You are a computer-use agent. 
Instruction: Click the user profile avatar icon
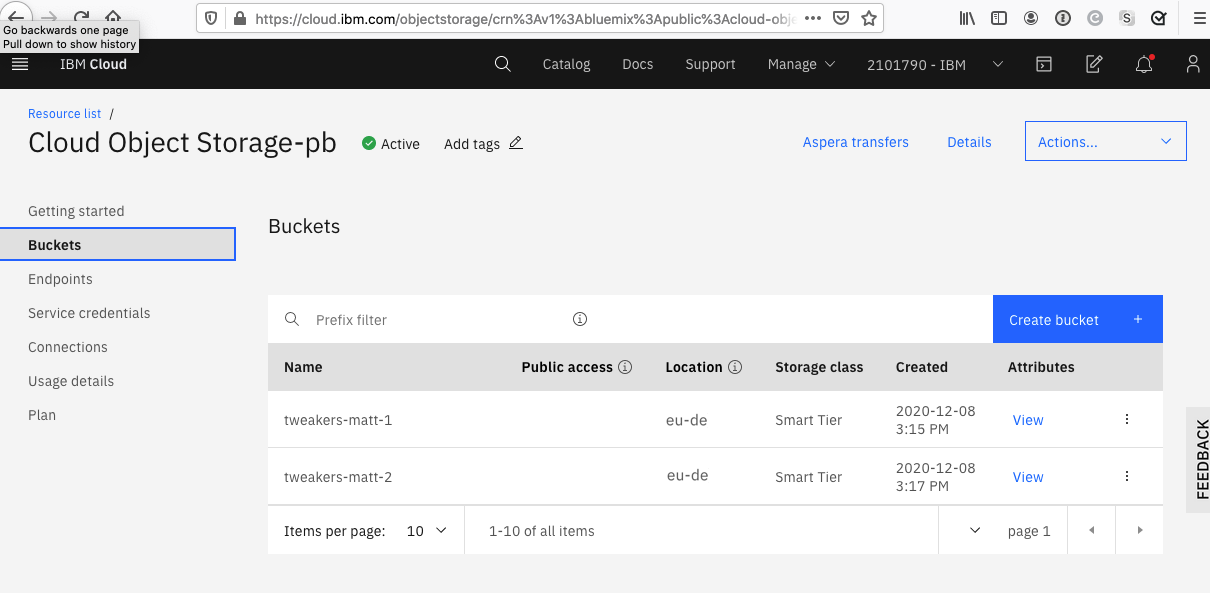(1192, 64)
